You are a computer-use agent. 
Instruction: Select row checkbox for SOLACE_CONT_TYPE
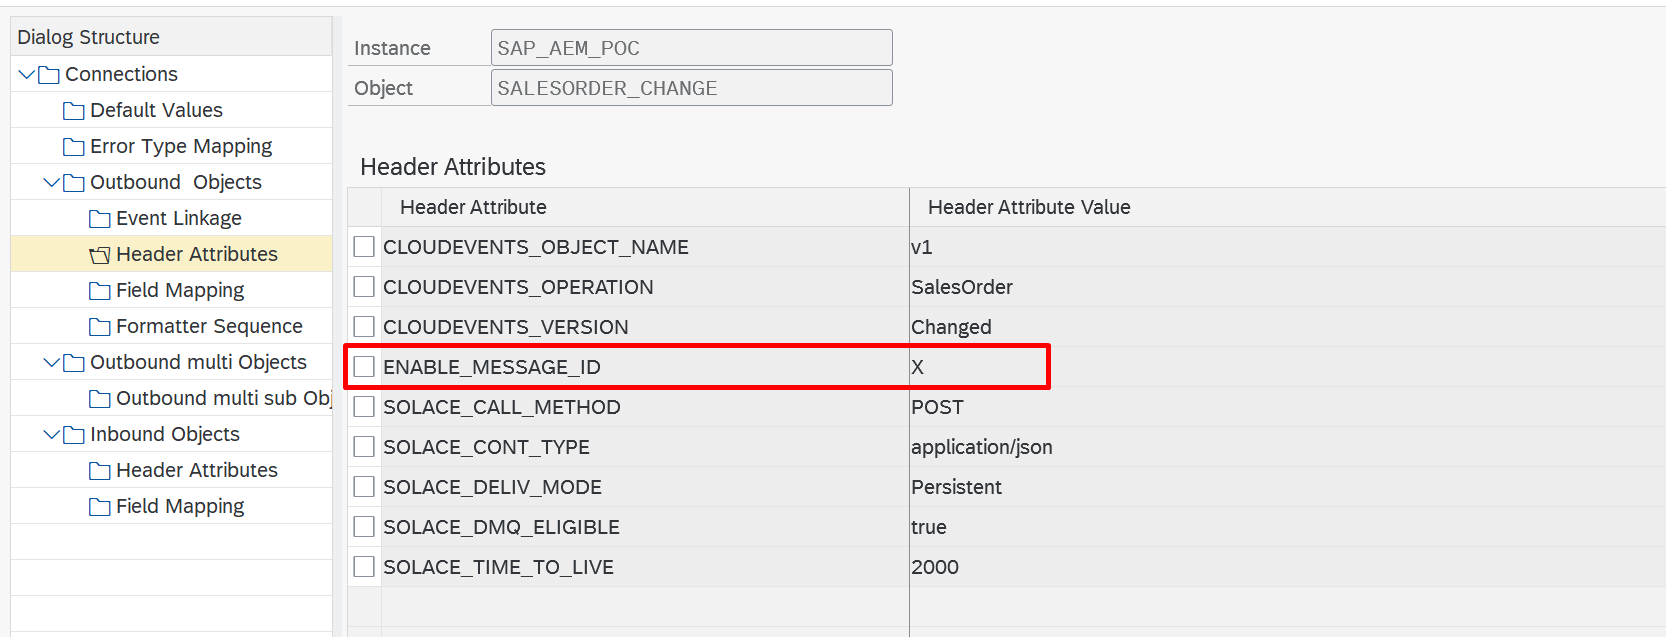(x=364, y=447)
